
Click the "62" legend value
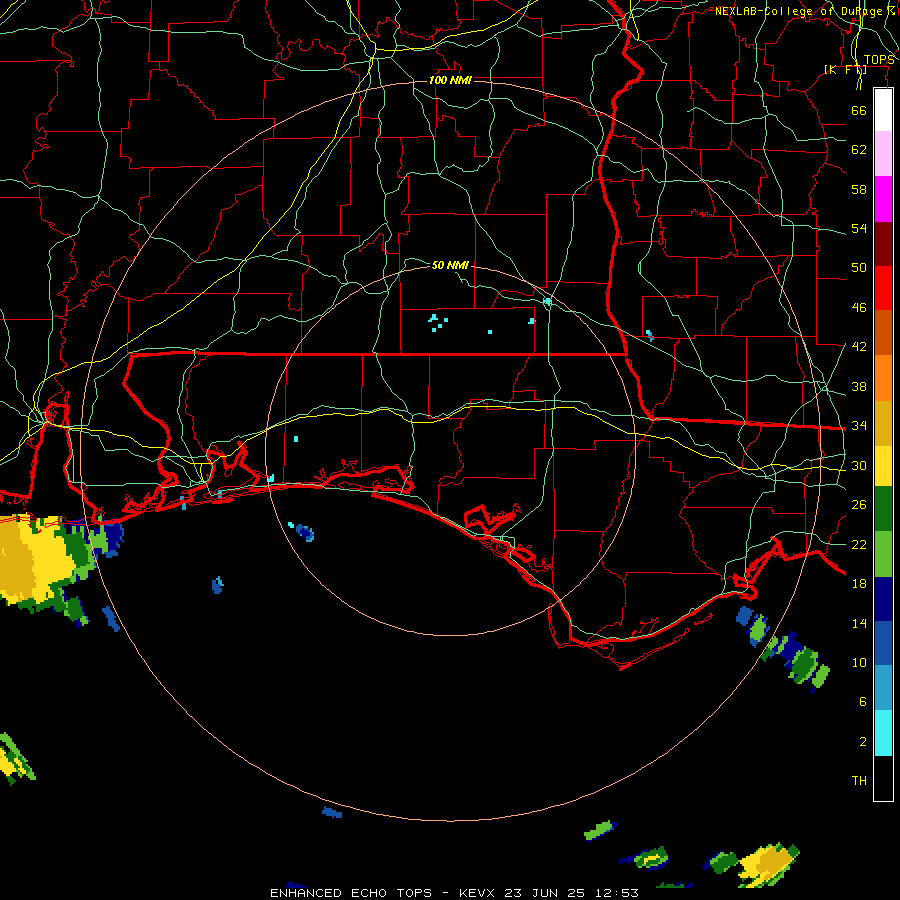(x=859, y=150)
